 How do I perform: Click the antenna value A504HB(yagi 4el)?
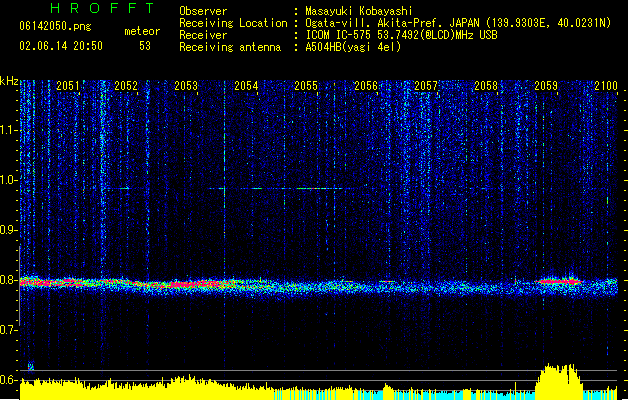click(x=353, y=47)
